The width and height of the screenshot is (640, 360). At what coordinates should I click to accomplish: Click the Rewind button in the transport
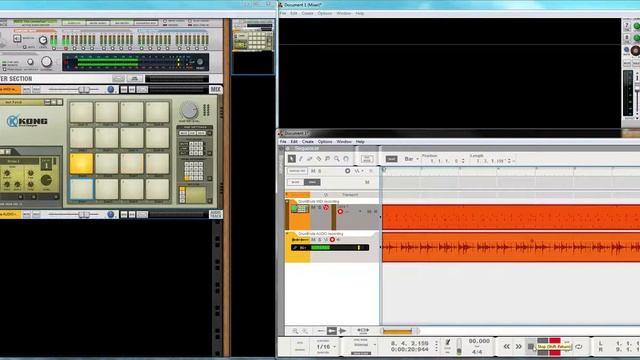(507, 347)
